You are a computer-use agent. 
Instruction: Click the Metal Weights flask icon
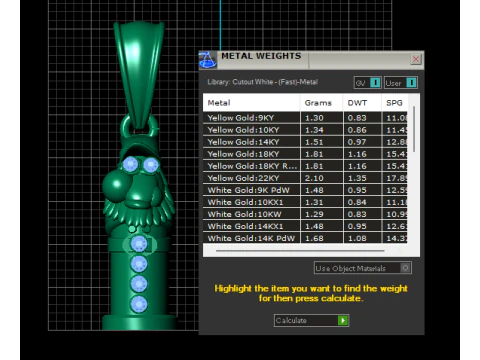207,60
